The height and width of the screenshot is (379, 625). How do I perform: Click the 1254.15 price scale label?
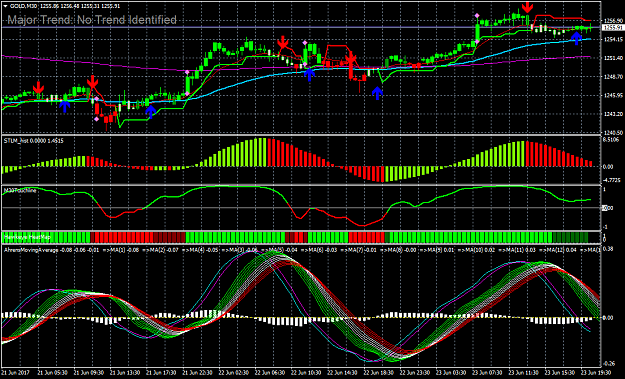pos(613,39)
